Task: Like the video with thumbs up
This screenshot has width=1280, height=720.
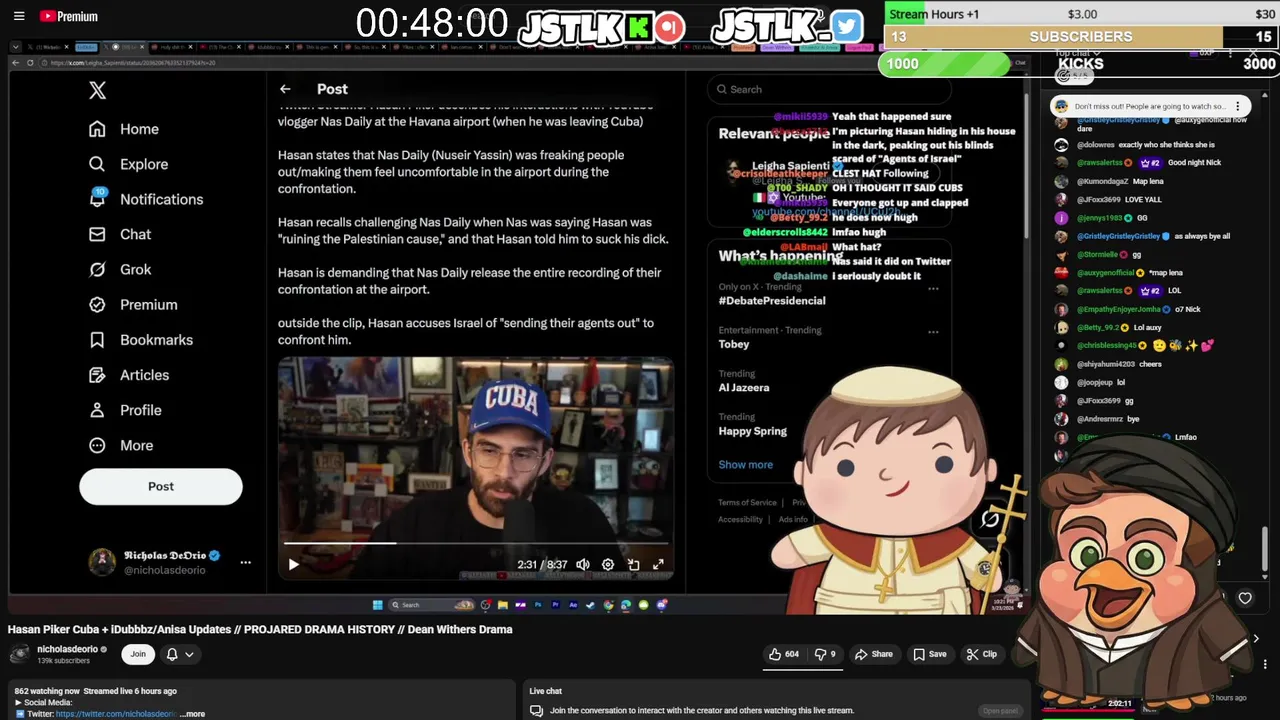Action: pyautogui.click(x=783, y=654)
